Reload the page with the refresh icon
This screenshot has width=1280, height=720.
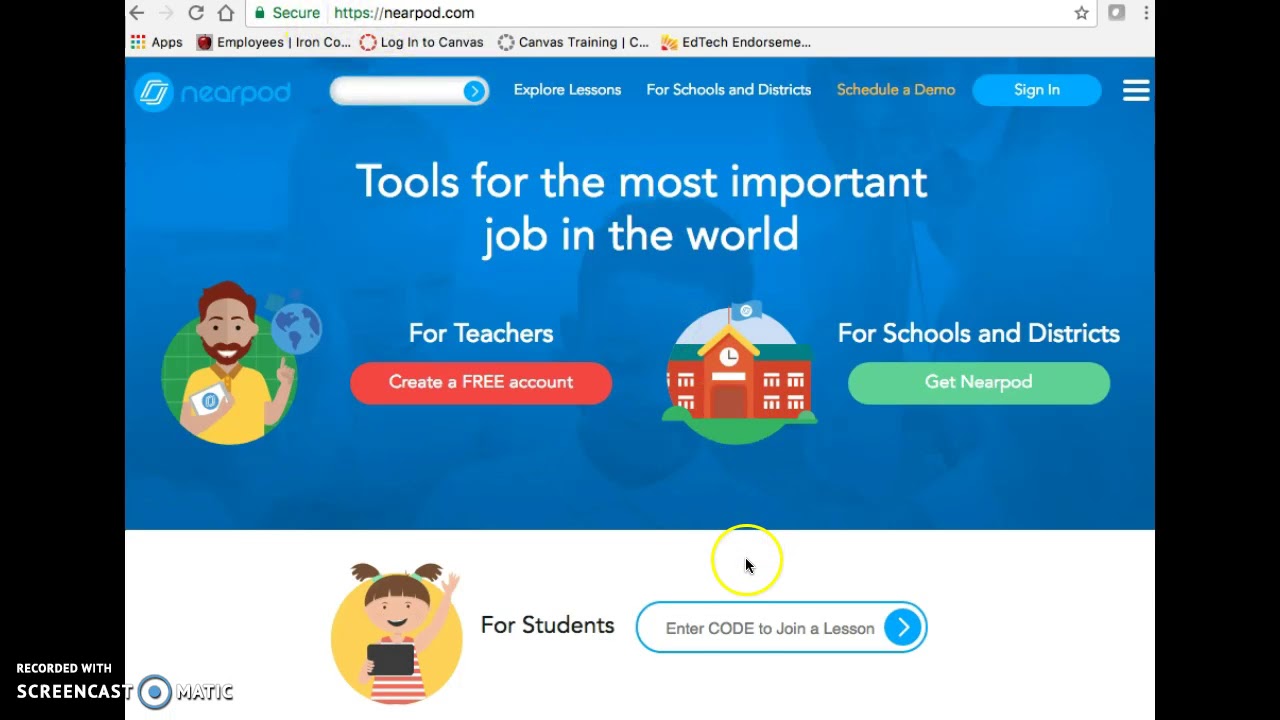(196, 13)
